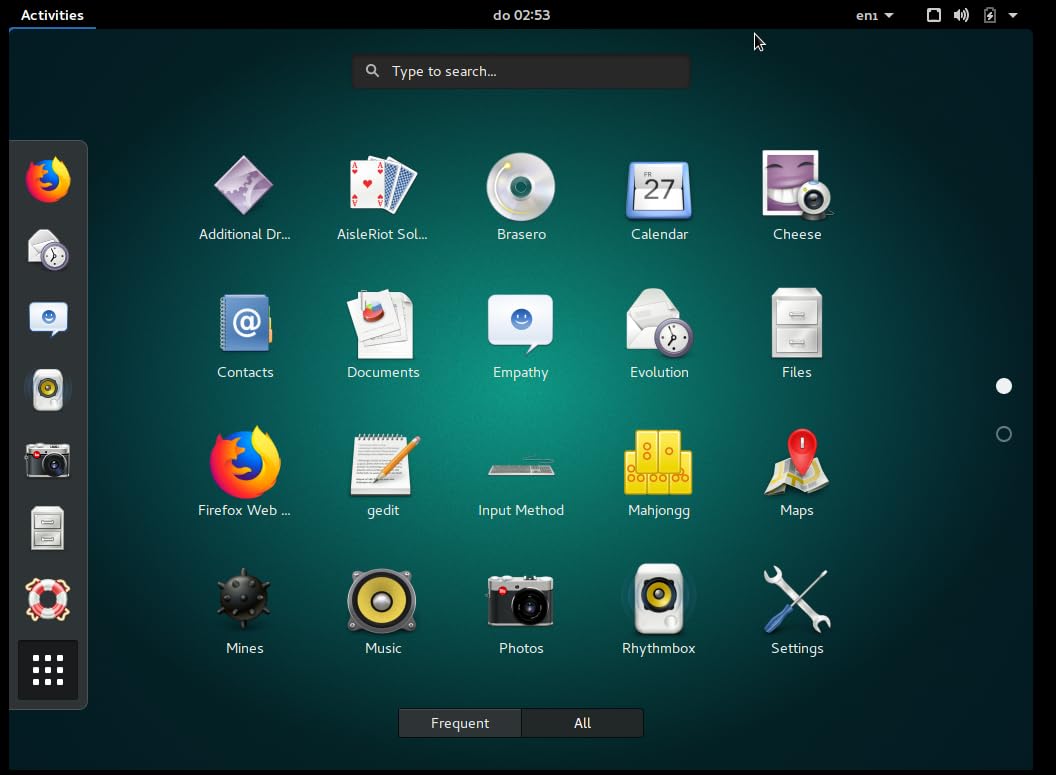Click the volume speaker icon
This screenshot has height=775, width=1056.
(x=961, y=15)
